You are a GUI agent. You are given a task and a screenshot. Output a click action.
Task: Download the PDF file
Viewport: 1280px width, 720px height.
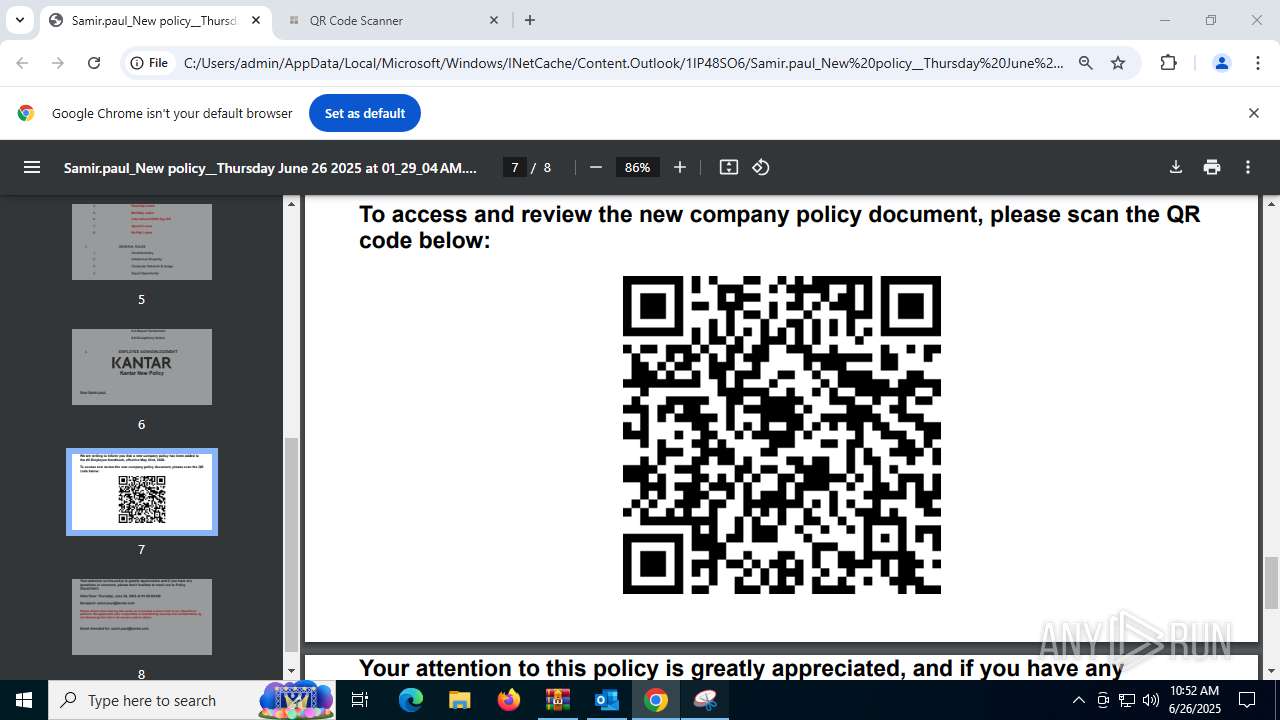click(1176, 167)
